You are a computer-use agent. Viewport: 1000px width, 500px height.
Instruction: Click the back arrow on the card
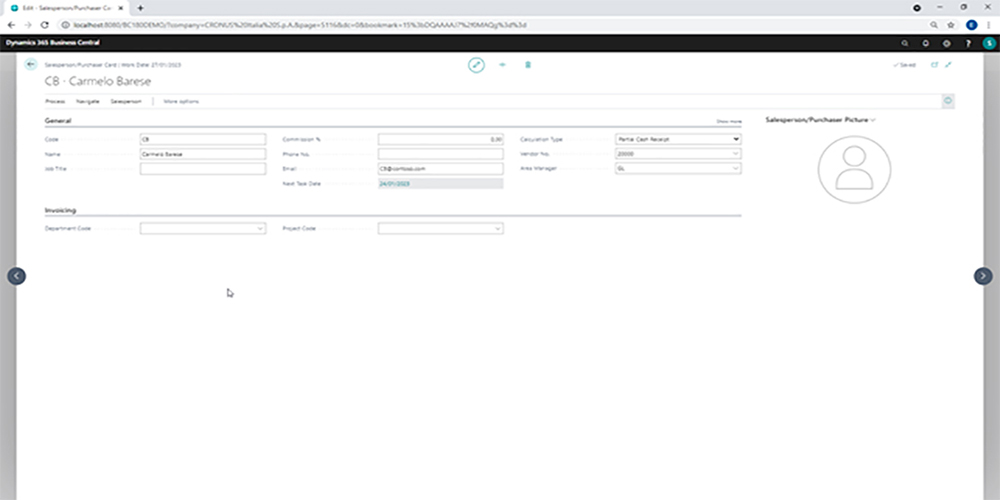30,64
